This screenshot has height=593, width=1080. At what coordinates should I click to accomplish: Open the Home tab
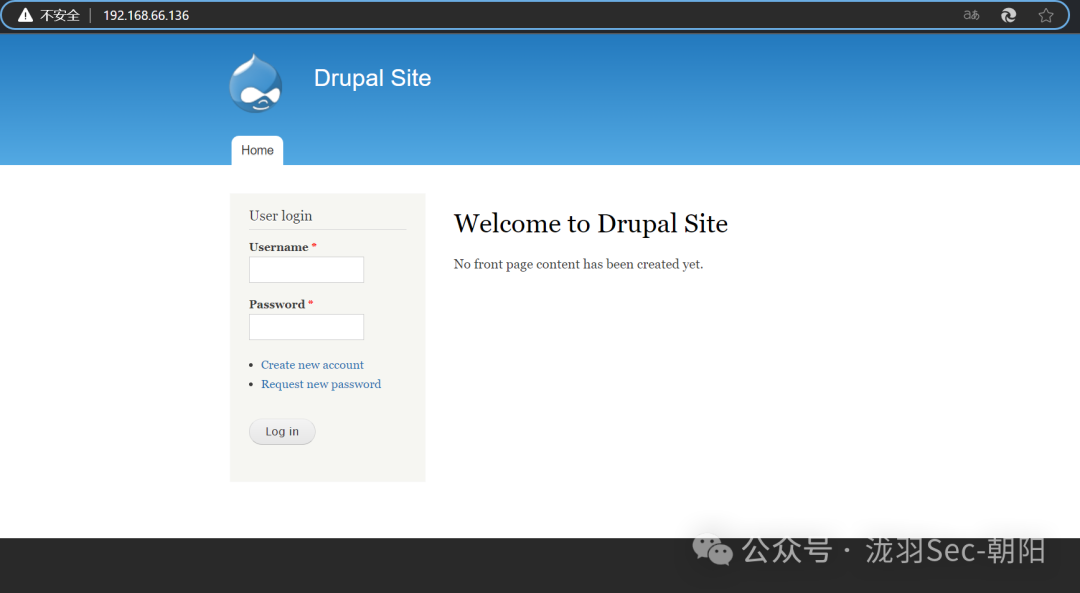click(257, 150)
